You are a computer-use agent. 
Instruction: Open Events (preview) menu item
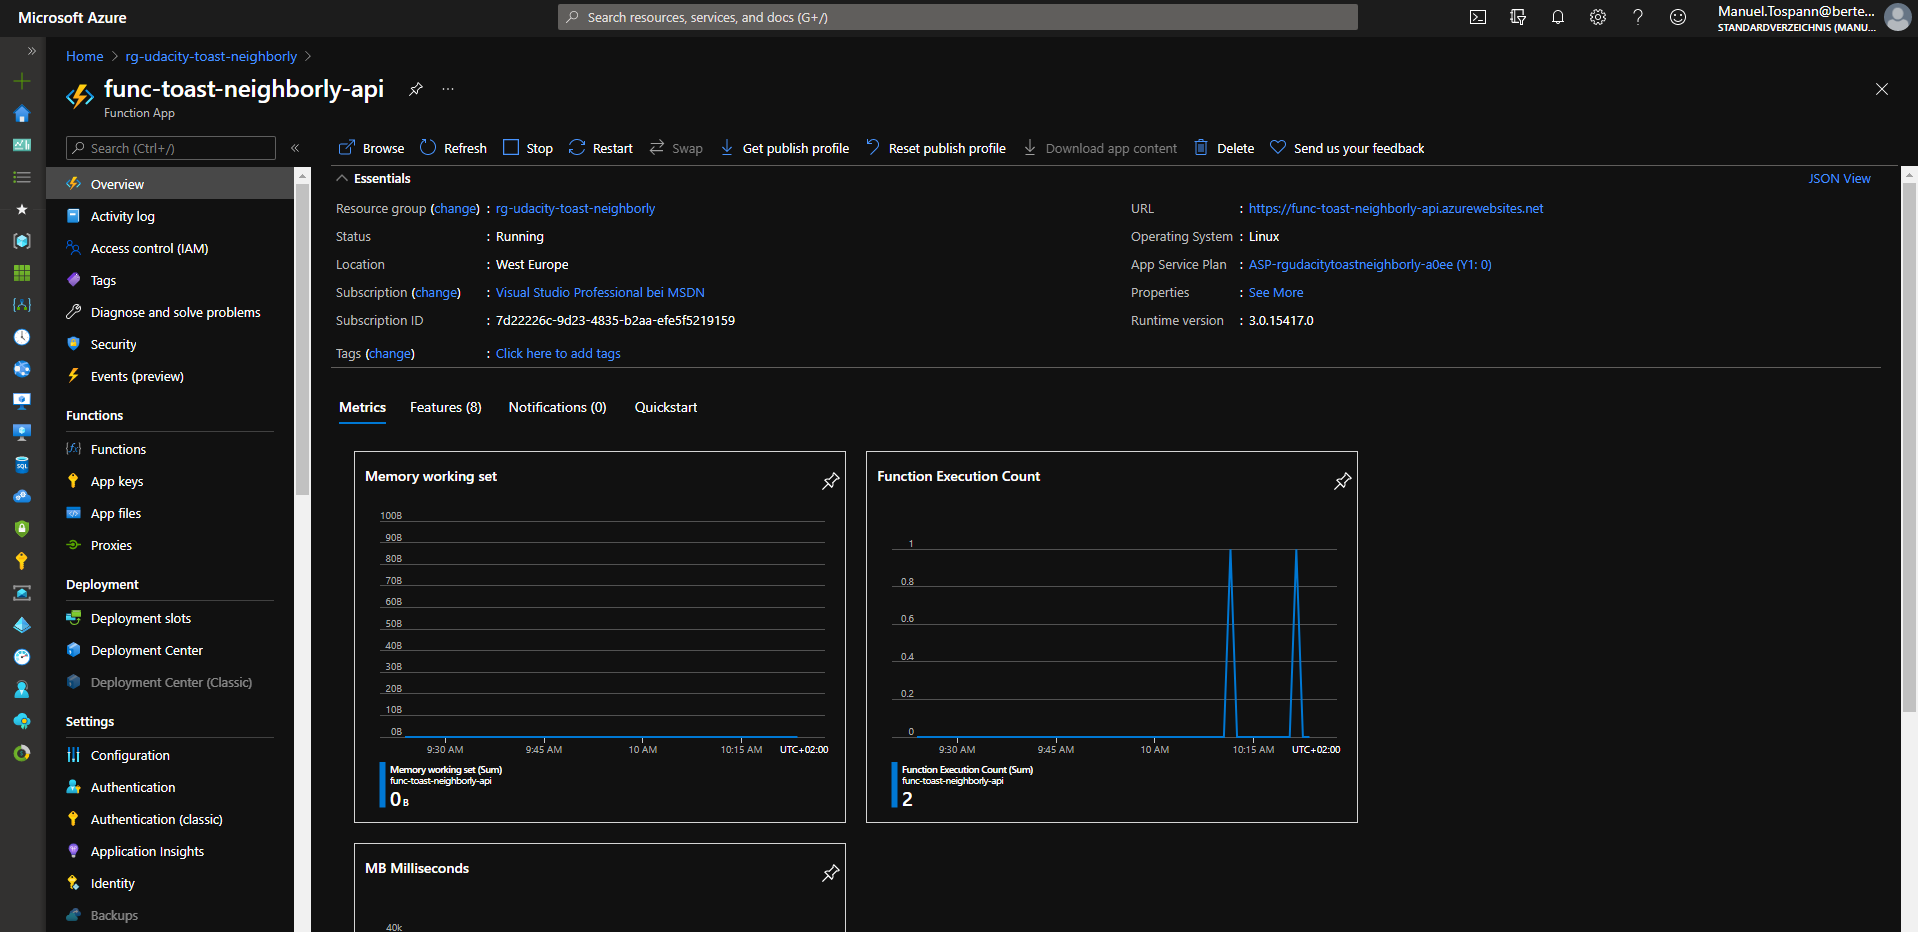click(170, 376)
